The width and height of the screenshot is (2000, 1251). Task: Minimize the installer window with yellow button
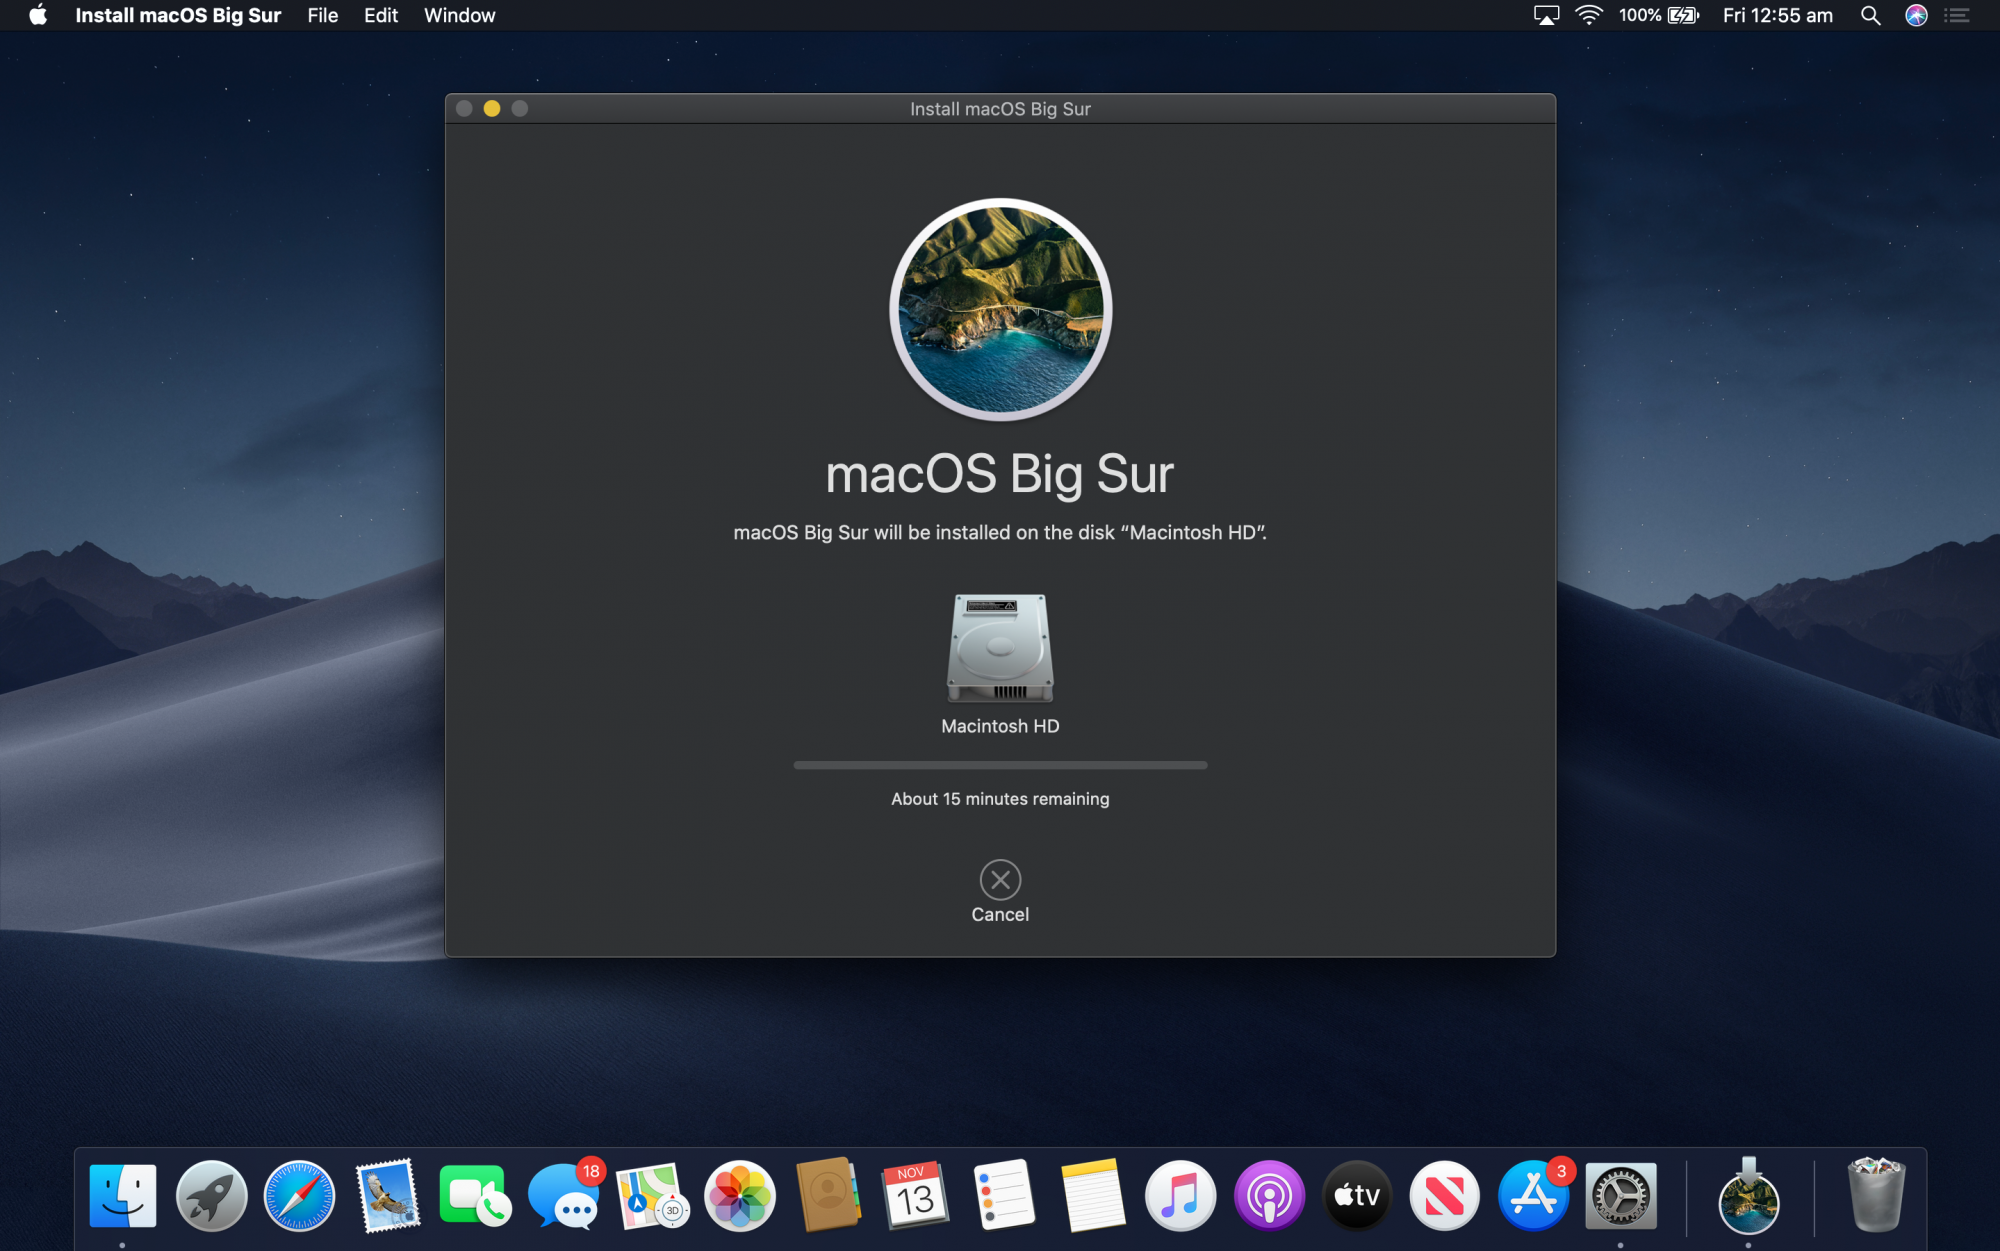[x=492, y=108]
